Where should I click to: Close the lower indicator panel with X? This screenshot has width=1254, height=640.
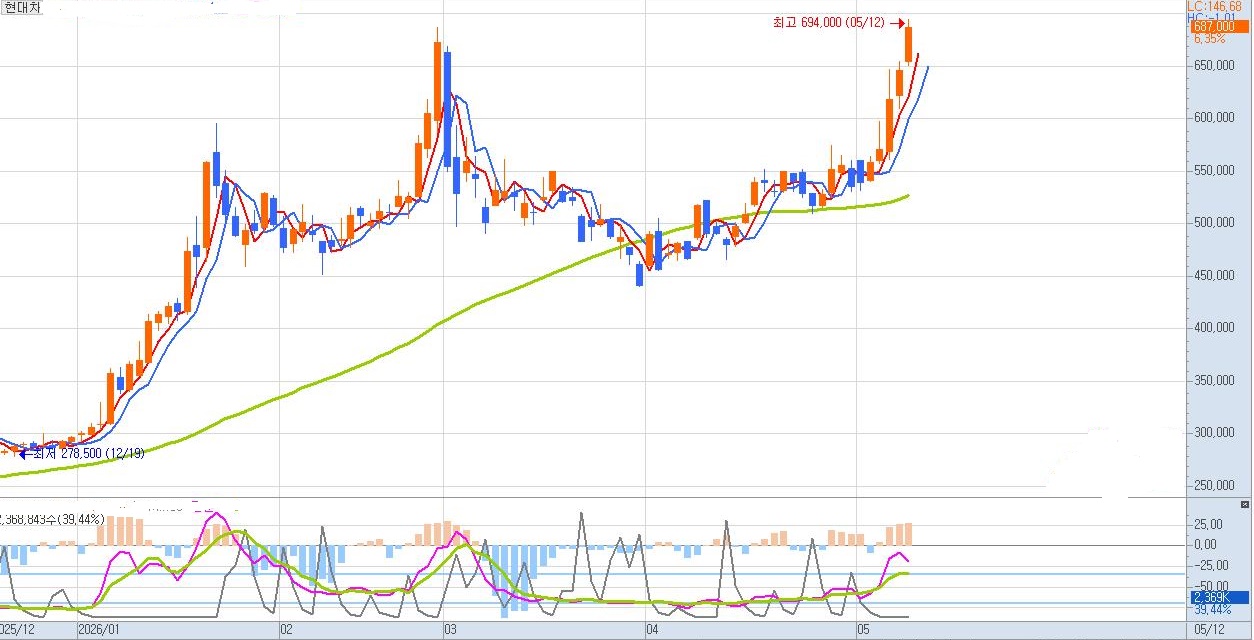[x=1245, y=506]
